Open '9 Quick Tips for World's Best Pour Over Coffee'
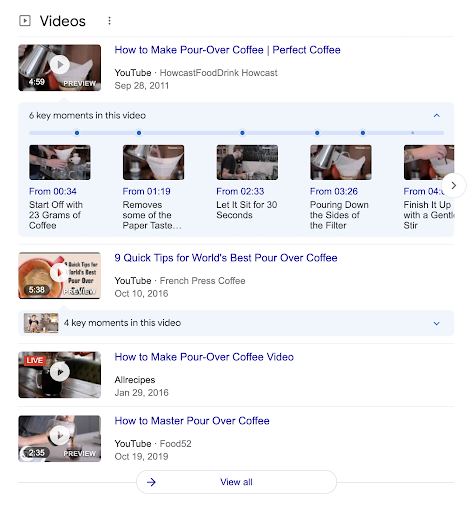Viewport: 469px width, 512px height. [226, 258]
